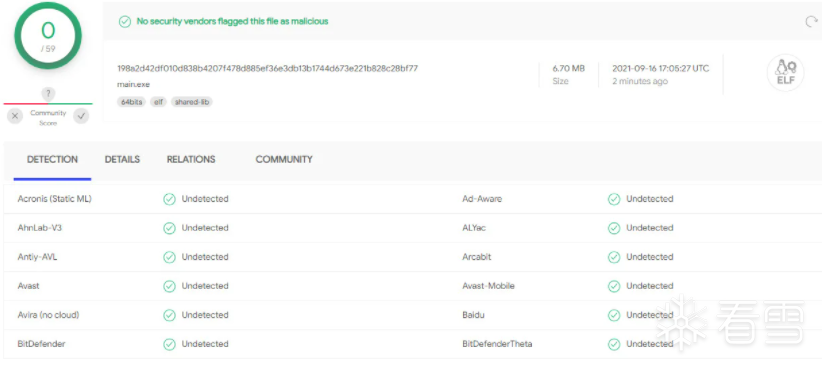Click the Ad-Aware Undetected check icon
The image size is (826, 375).
pos(614,199)
